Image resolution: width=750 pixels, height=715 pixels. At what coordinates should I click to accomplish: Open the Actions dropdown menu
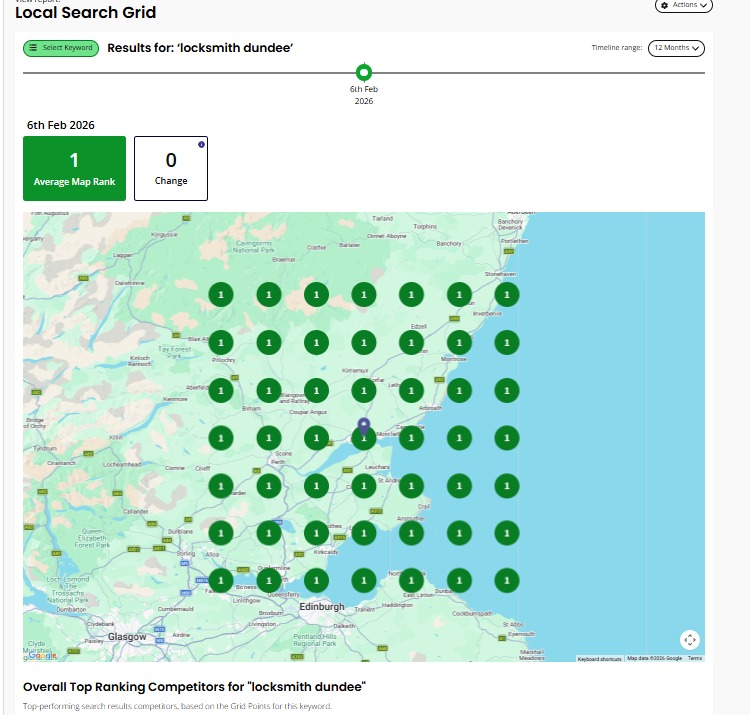pos(684,5)
